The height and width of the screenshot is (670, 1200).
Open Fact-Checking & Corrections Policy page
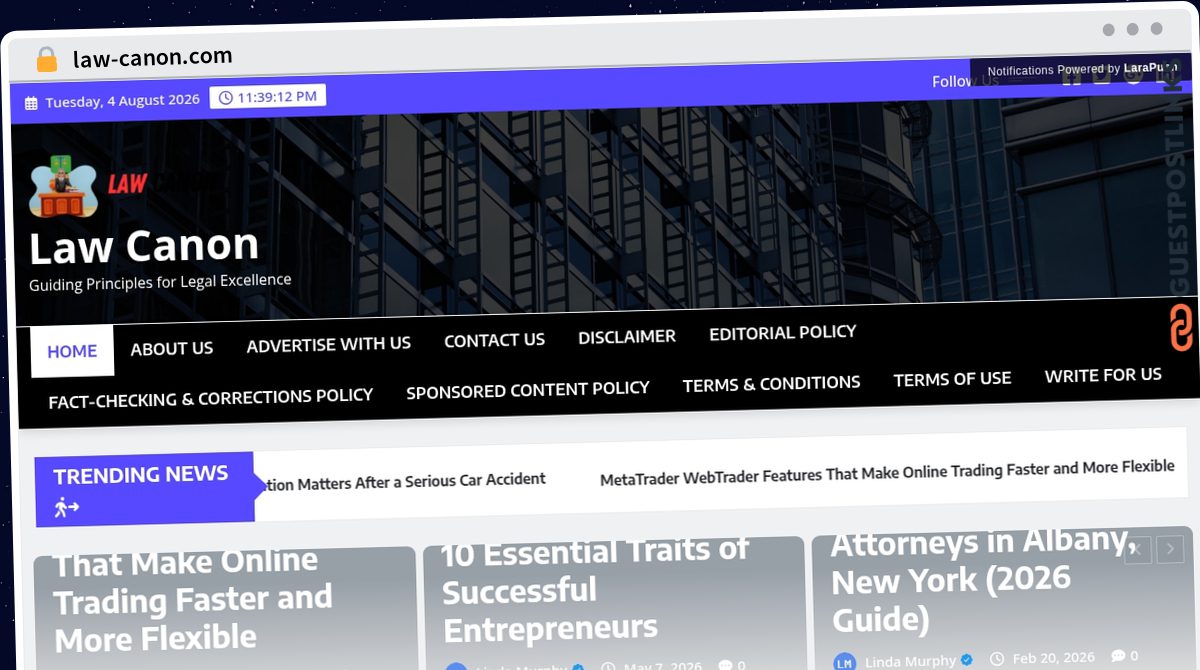[x=211, y=398]
